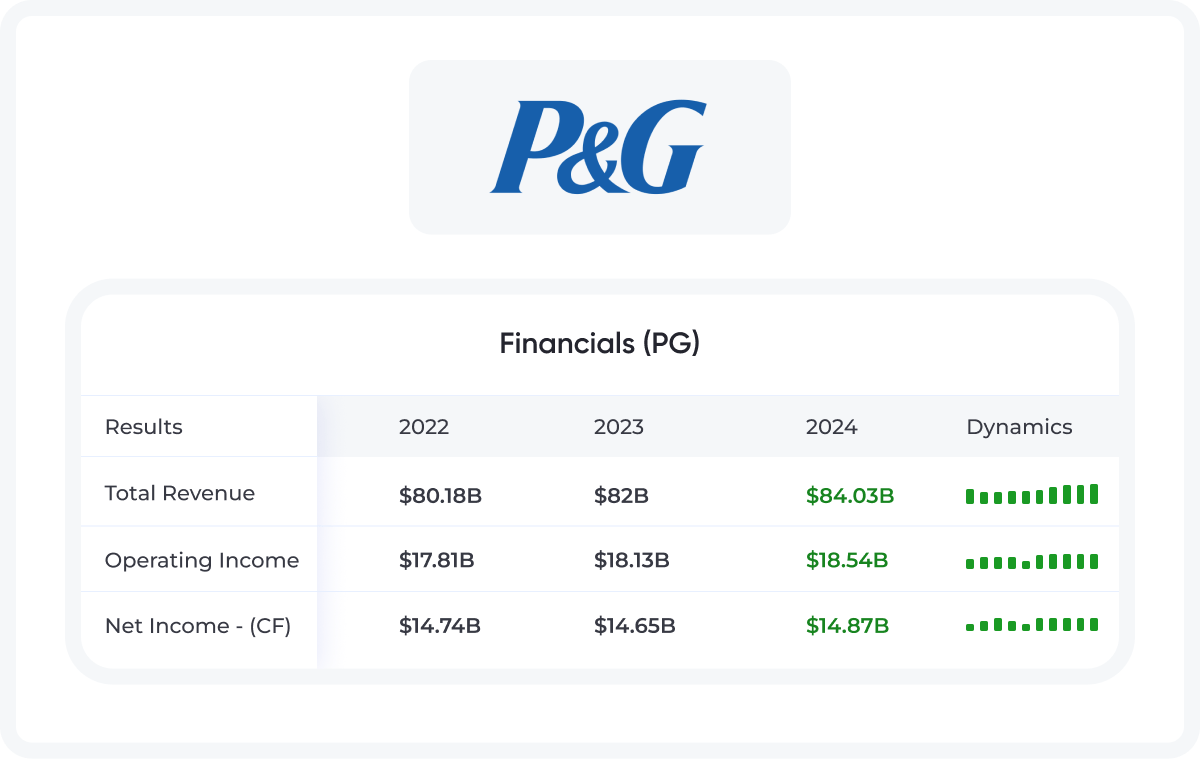Viewport: 1200px width, 759px height.
Task: Click the Operating Income dynamics bar chart
Action: [x=1032, y=561]
